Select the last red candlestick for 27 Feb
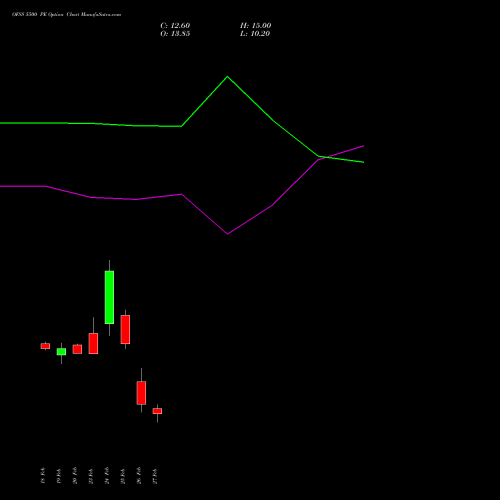This screenshot has height=500, width=500. (x=157, y=411)
